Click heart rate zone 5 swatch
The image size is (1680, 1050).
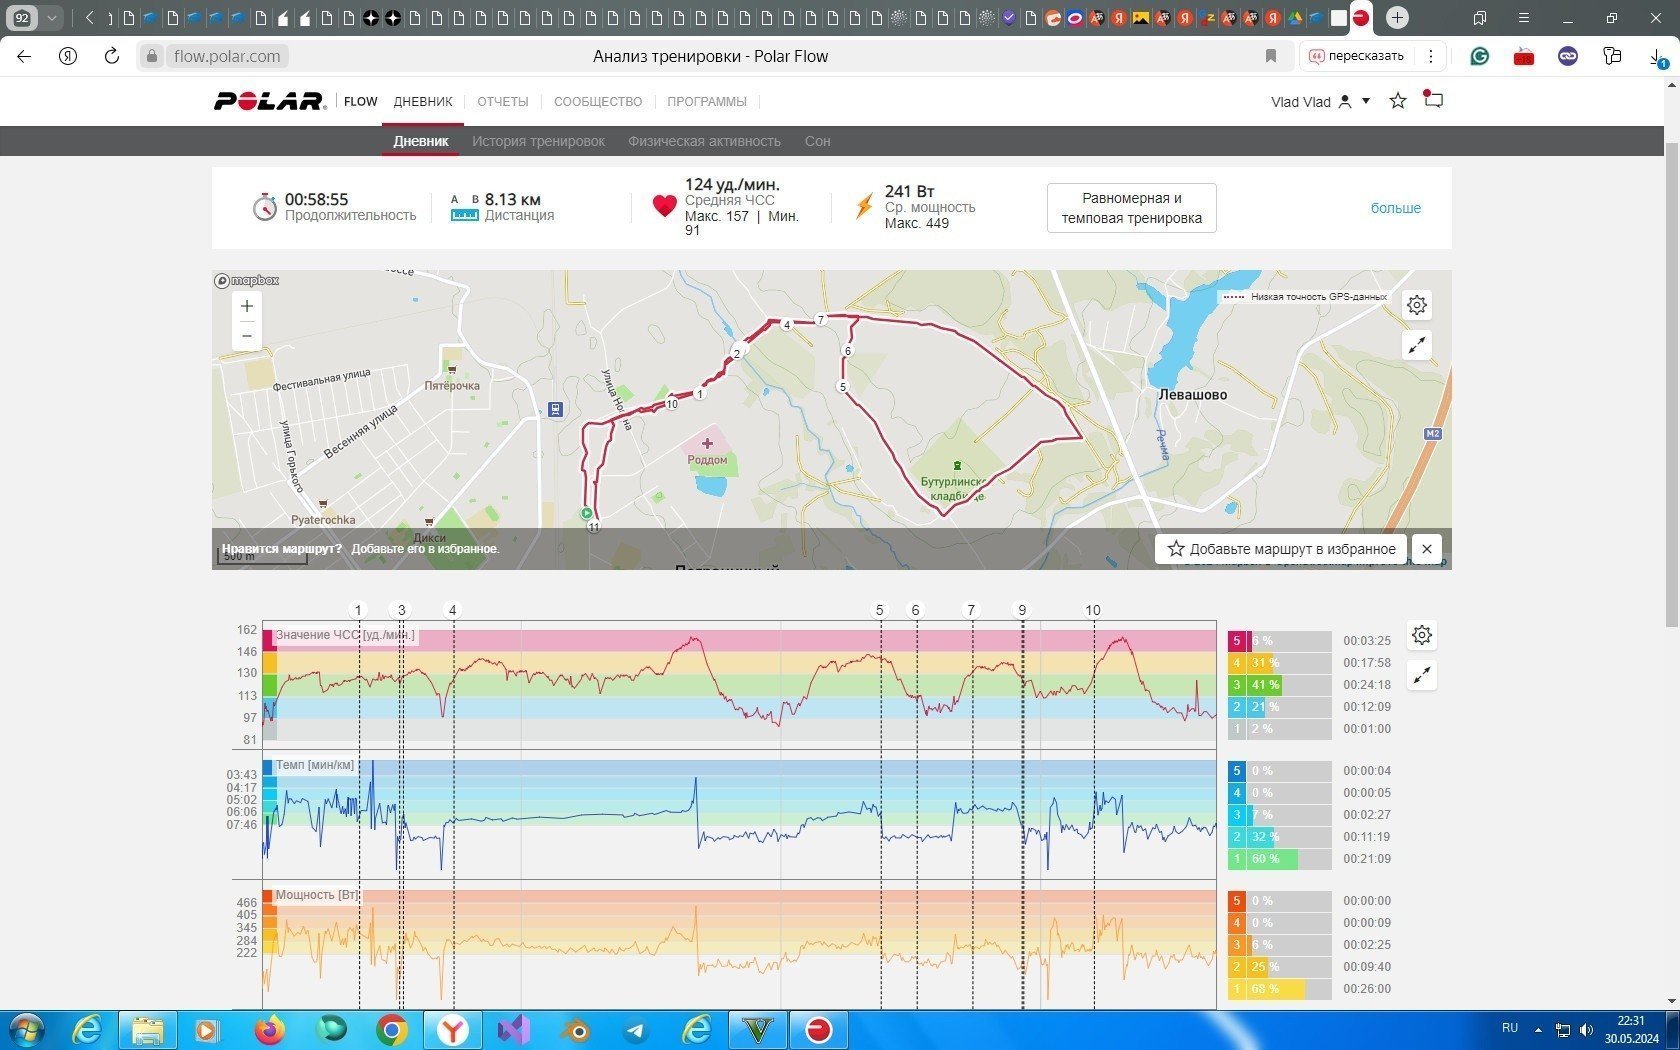(x=1236, y=641)
